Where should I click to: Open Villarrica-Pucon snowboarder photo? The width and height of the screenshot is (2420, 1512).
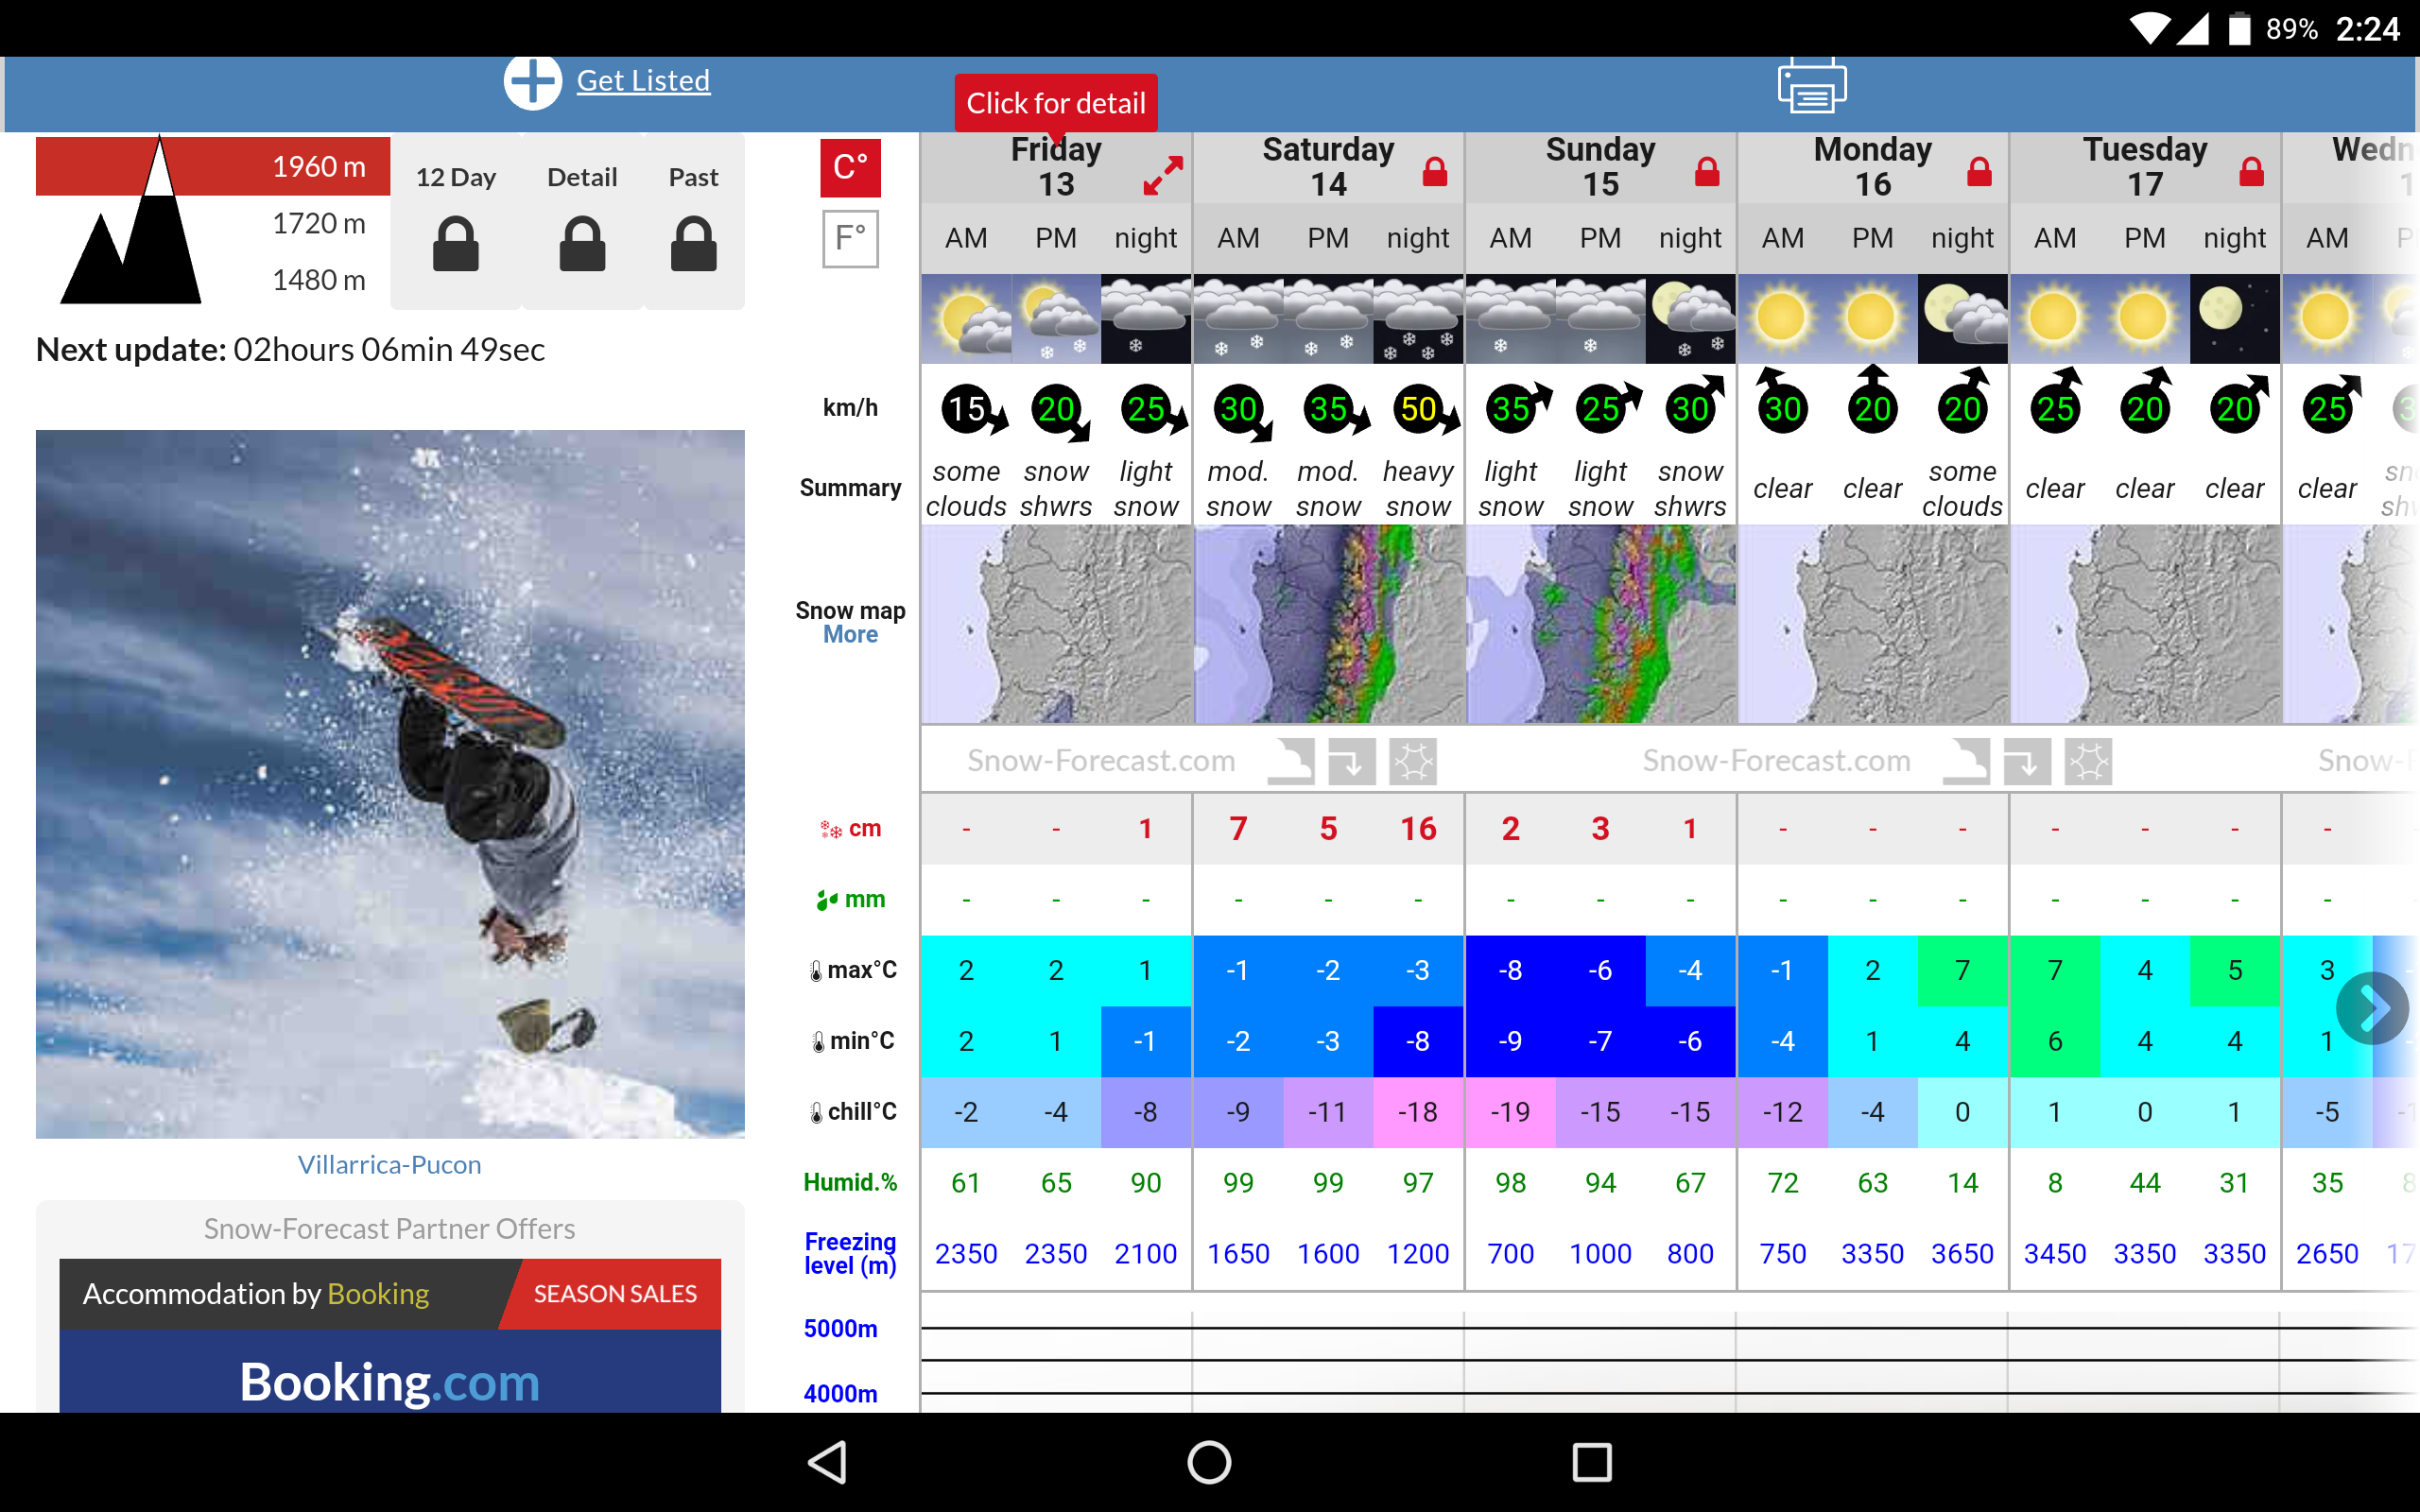click(390, 783)
